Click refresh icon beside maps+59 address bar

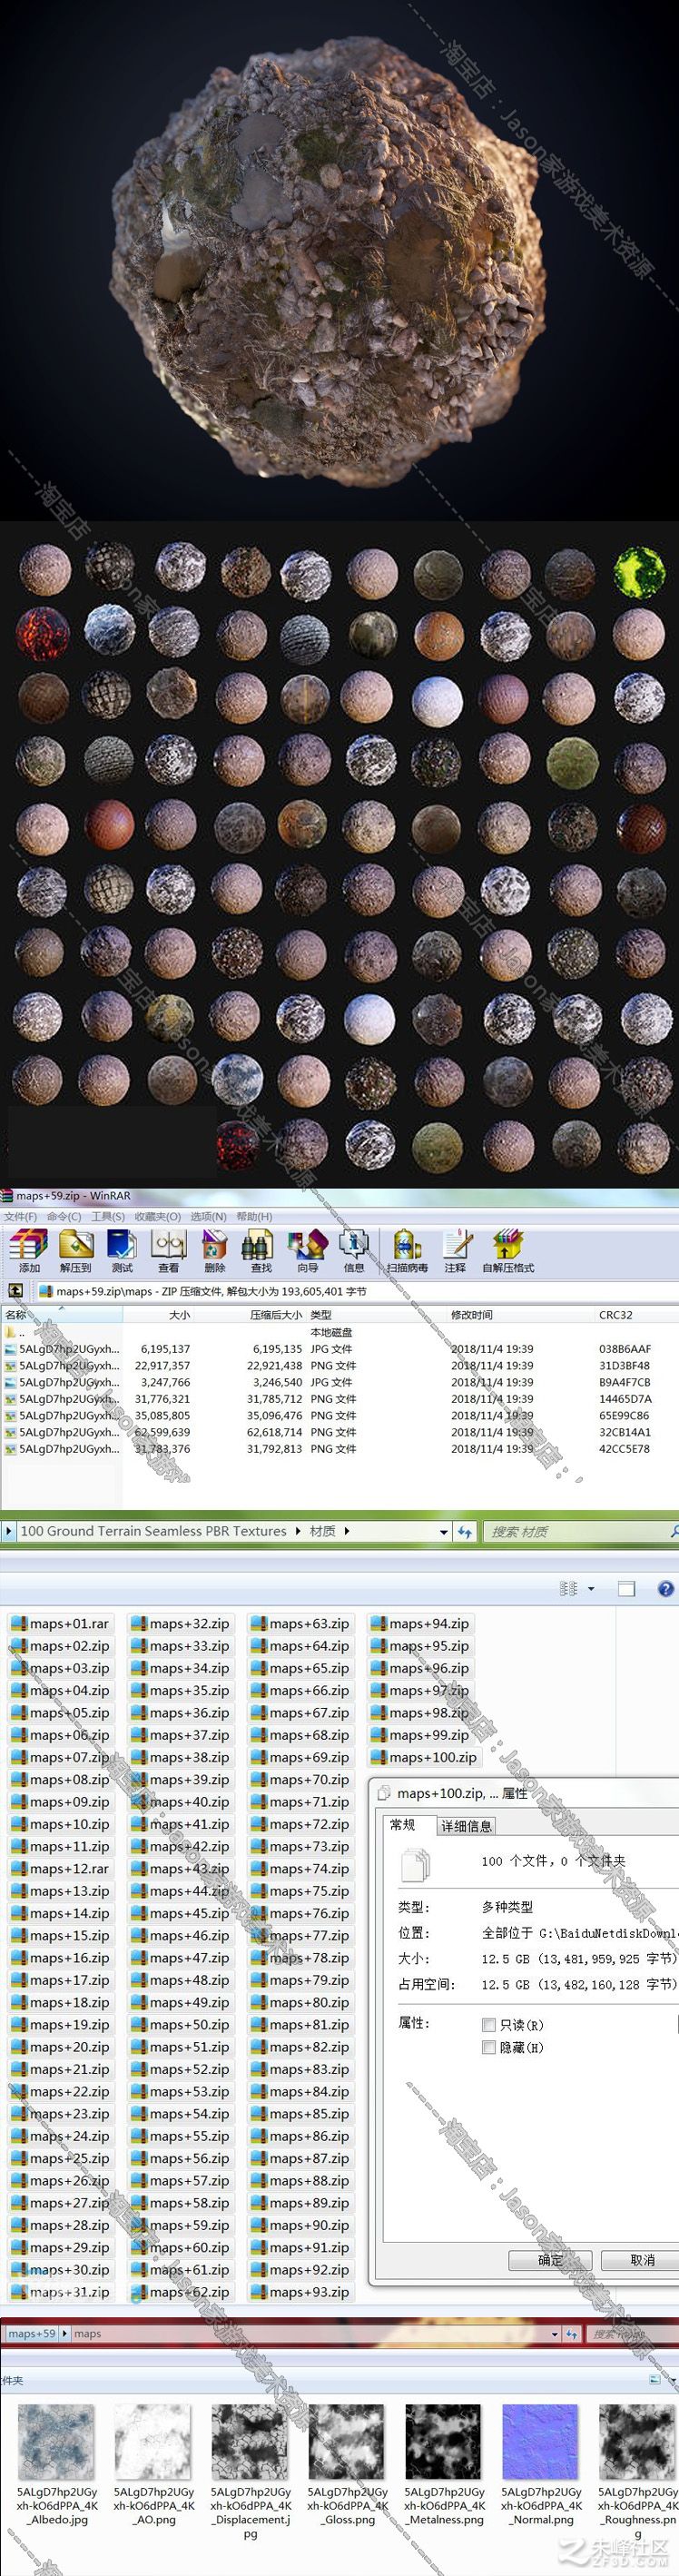tap(572, 2333)
